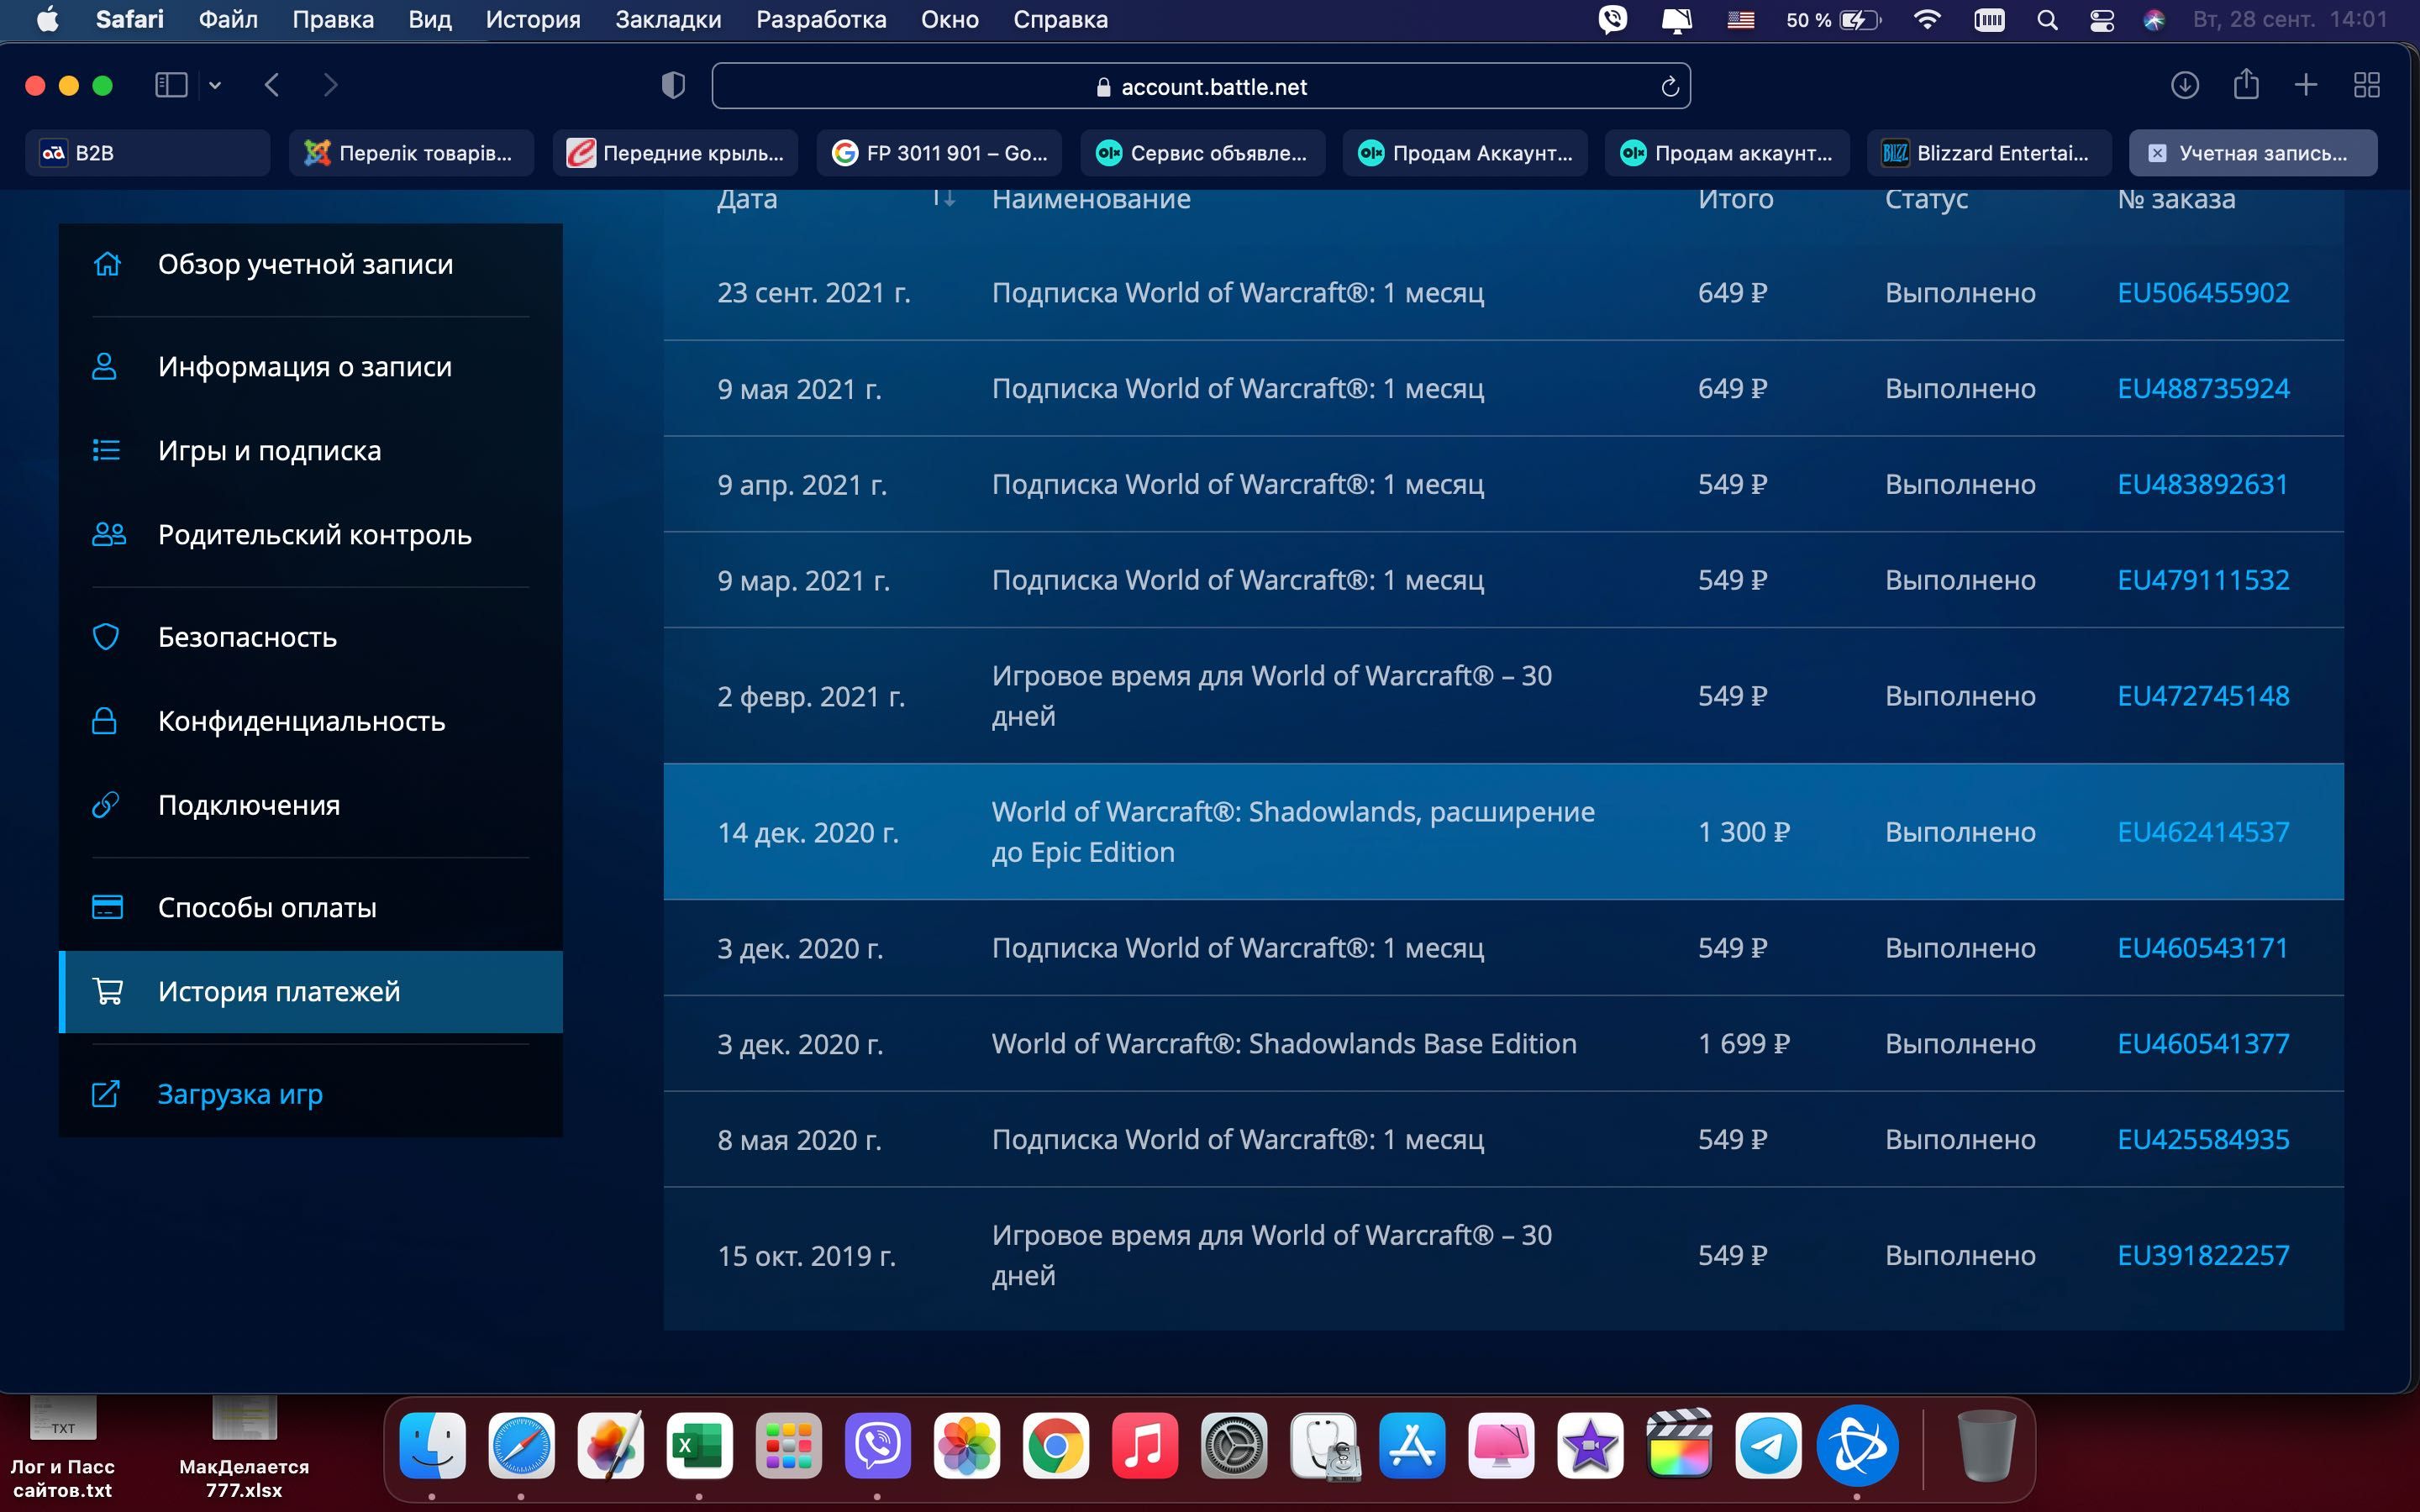Switch to "Передние крыль..." tab
This screenshot has height=1512, width=2420.
[675, 153]
